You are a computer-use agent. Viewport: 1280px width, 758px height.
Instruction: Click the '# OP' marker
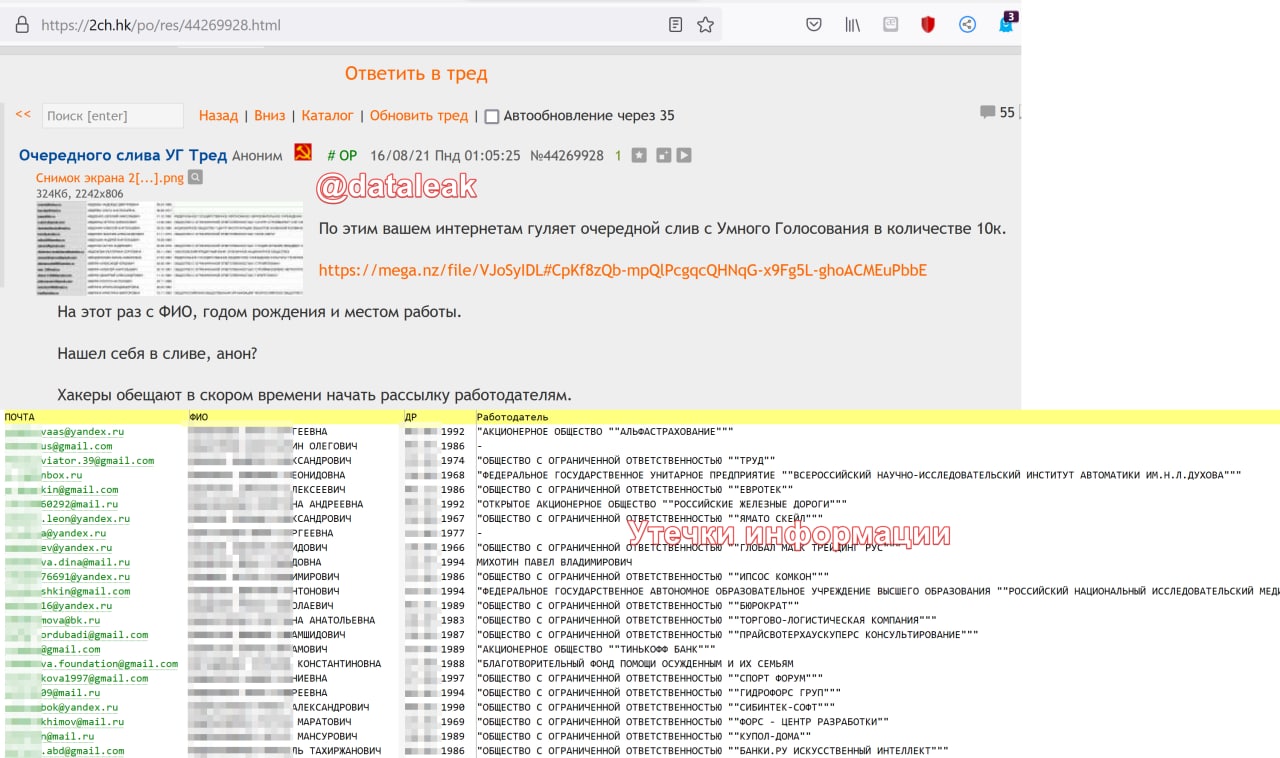(x=342, y=155)
